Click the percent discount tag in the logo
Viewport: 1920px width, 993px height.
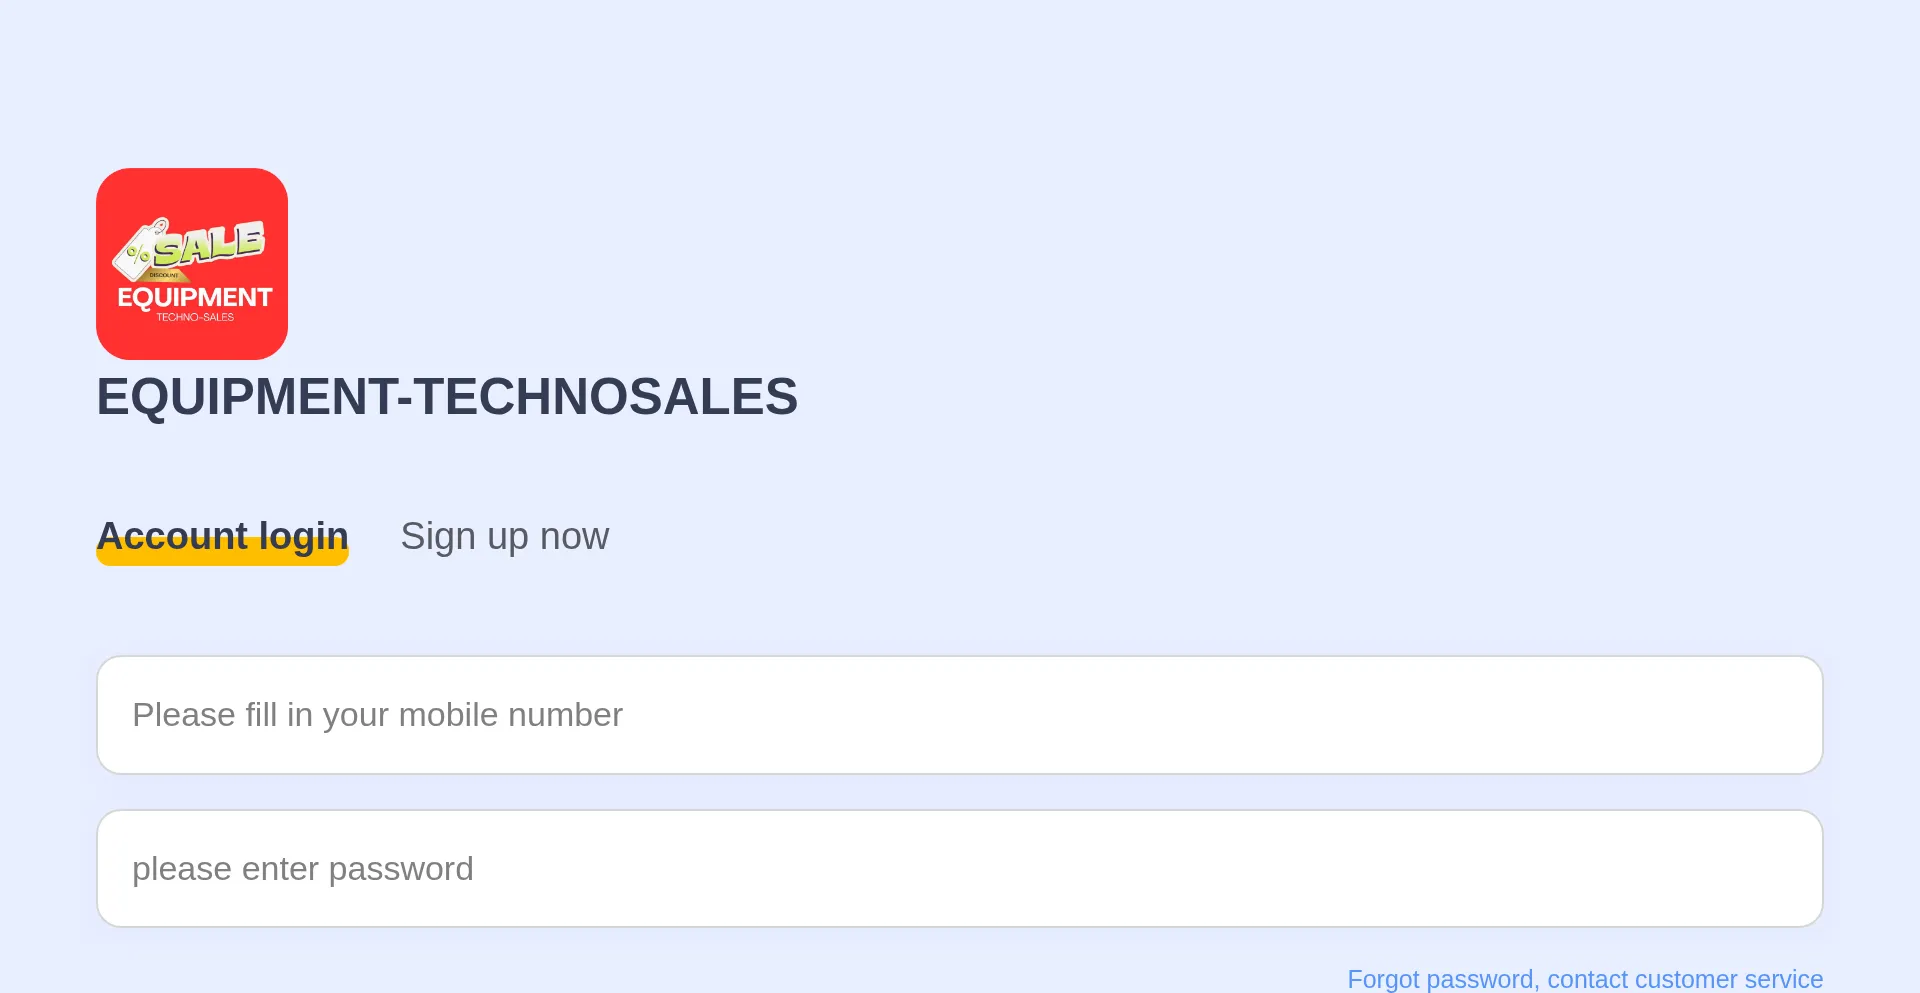click(137, 252)
